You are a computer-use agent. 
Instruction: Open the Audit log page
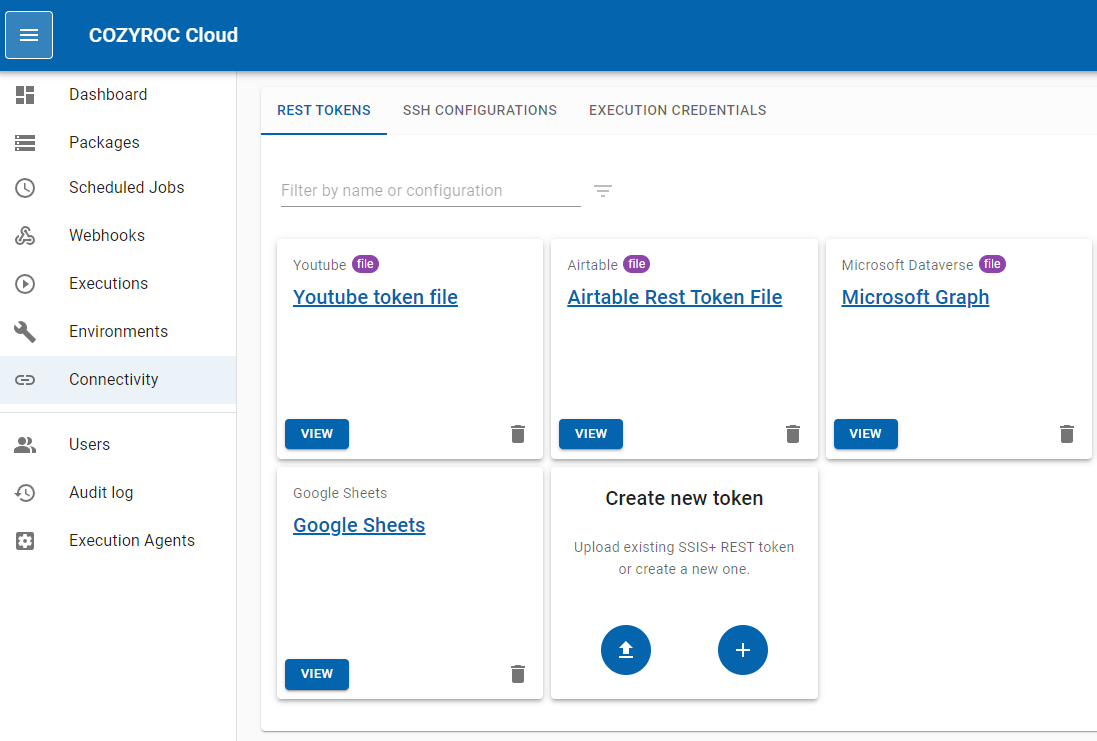click(100, 493)
